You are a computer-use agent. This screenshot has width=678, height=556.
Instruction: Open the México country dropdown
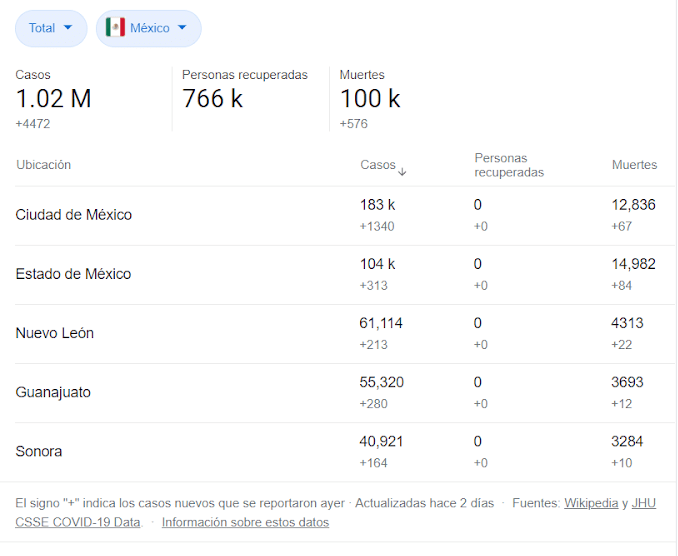[148, 28]
